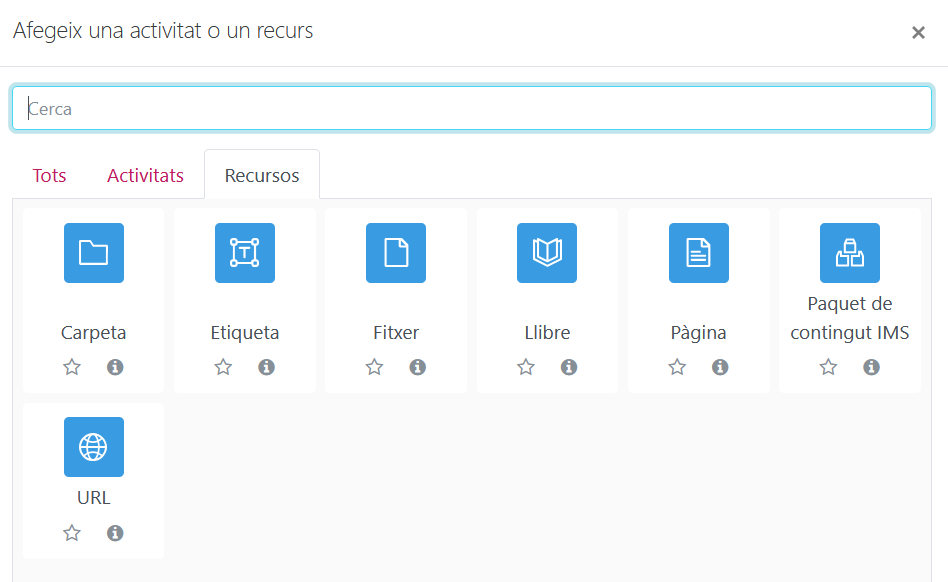Choose the Etiqueta label resource icon

pos(245,253)
